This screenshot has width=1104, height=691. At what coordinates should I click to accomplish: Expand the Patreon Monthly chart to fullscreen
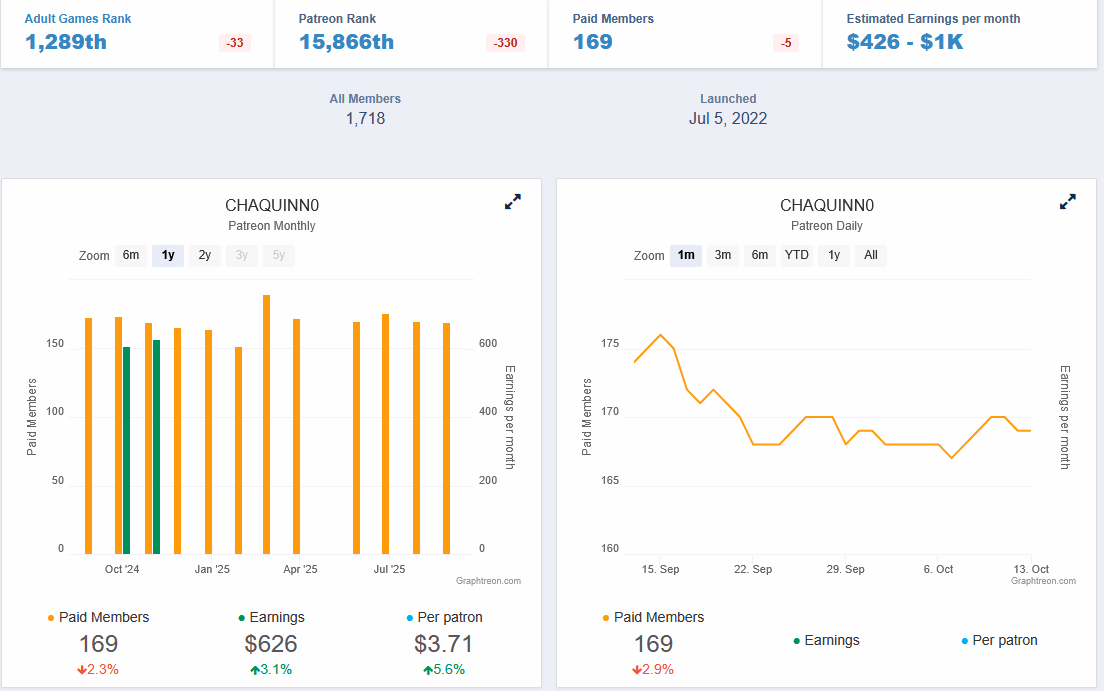click(x=513, y=202)
